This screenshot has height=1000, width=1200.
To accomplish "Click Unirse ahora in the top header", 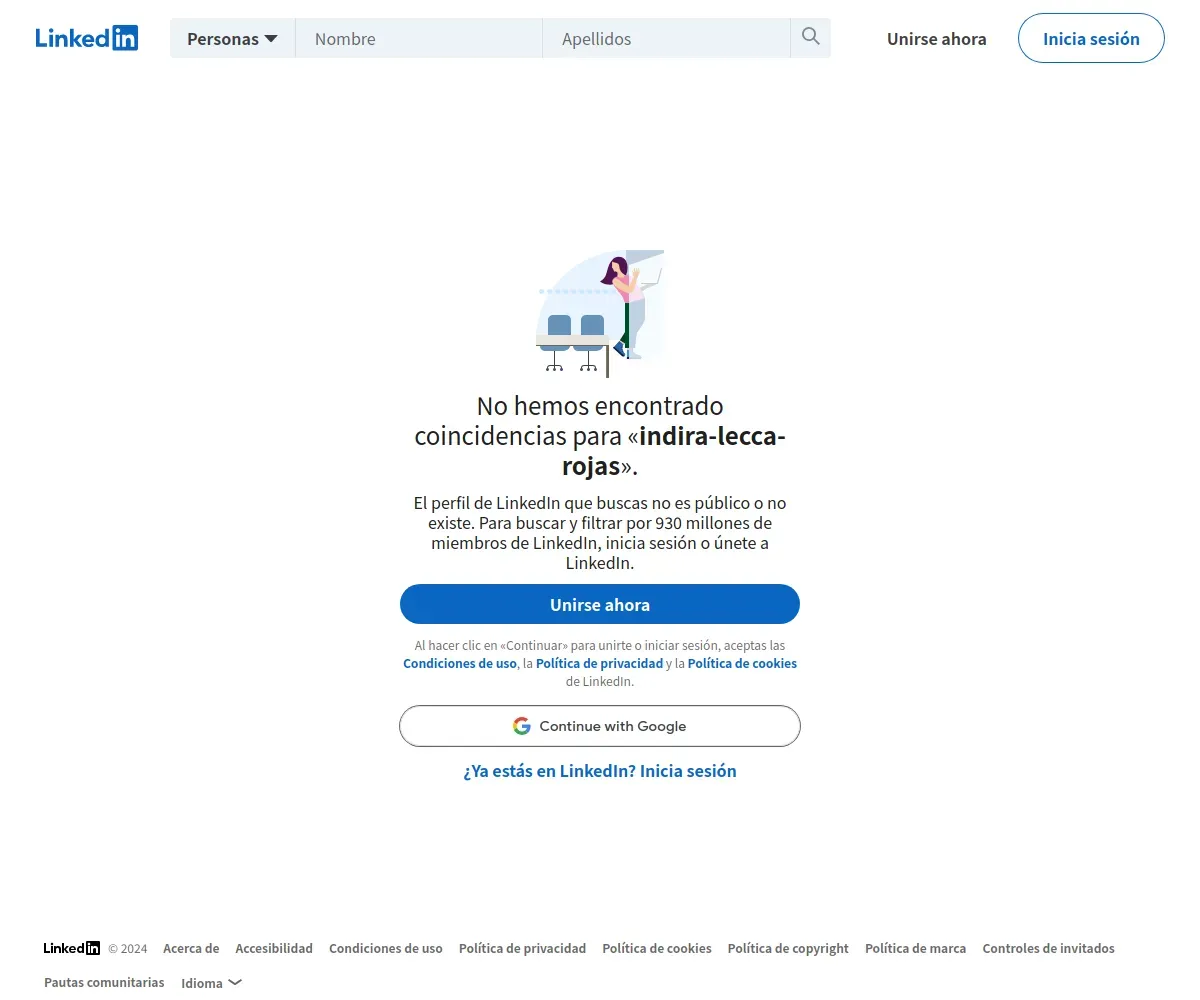I will [x=937, y=39].
